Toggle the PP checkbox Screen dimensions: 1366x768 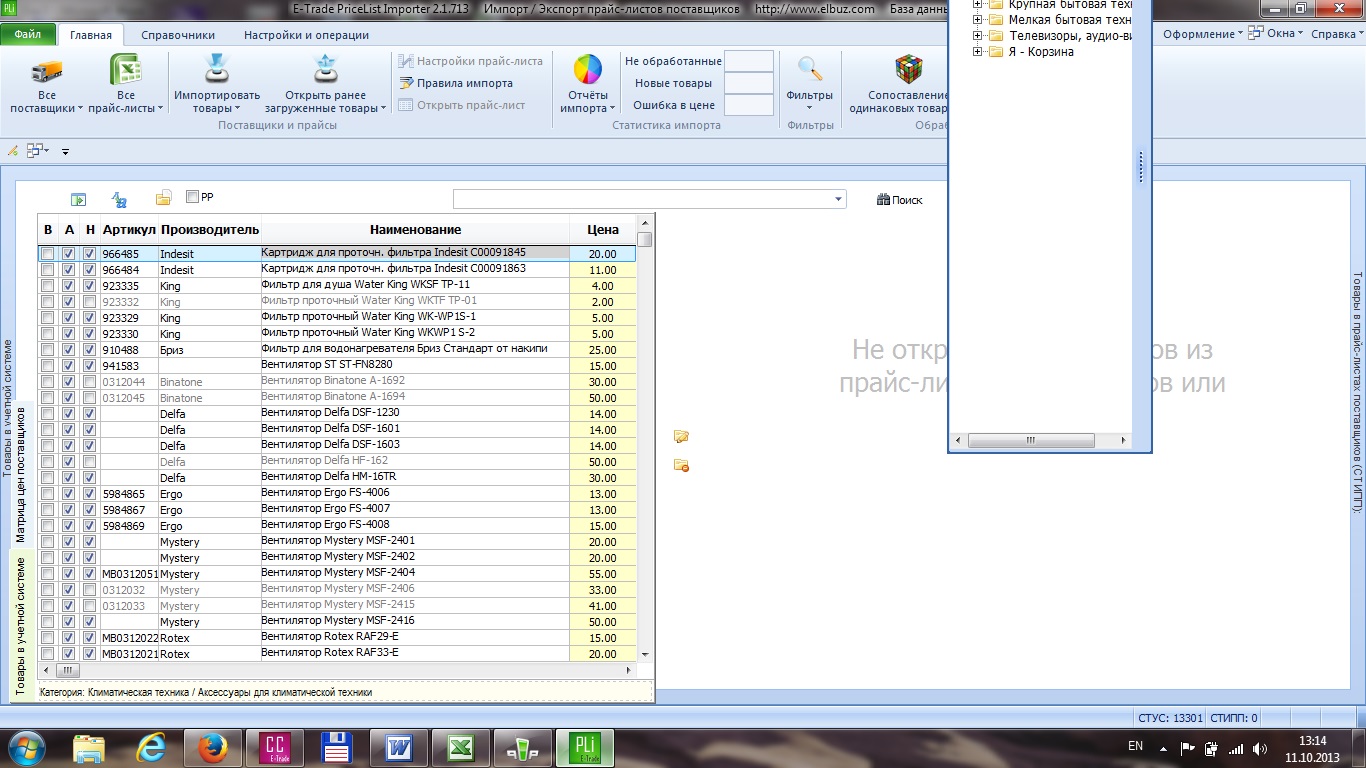pyautogui.click(x=192, y=197)
